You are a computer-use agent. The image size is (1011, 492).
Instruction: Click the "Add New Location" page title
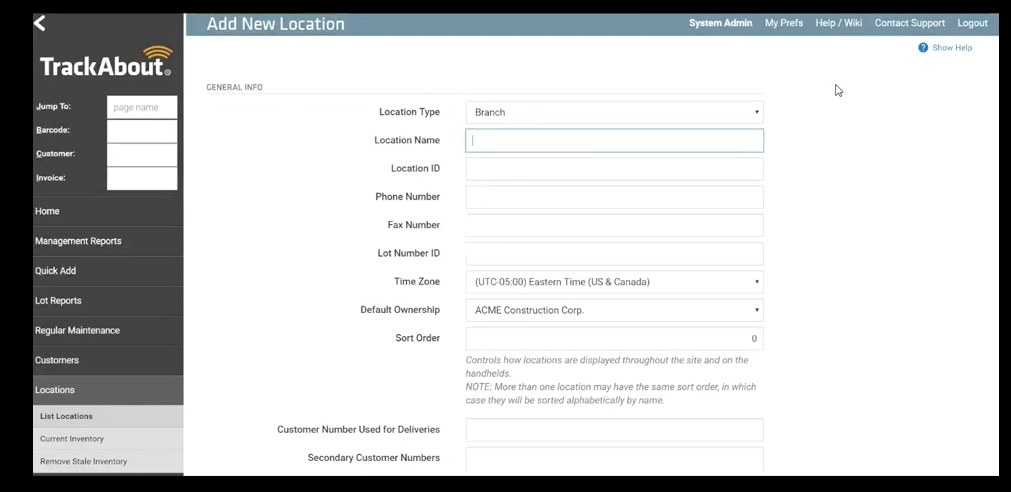[276, 25]
